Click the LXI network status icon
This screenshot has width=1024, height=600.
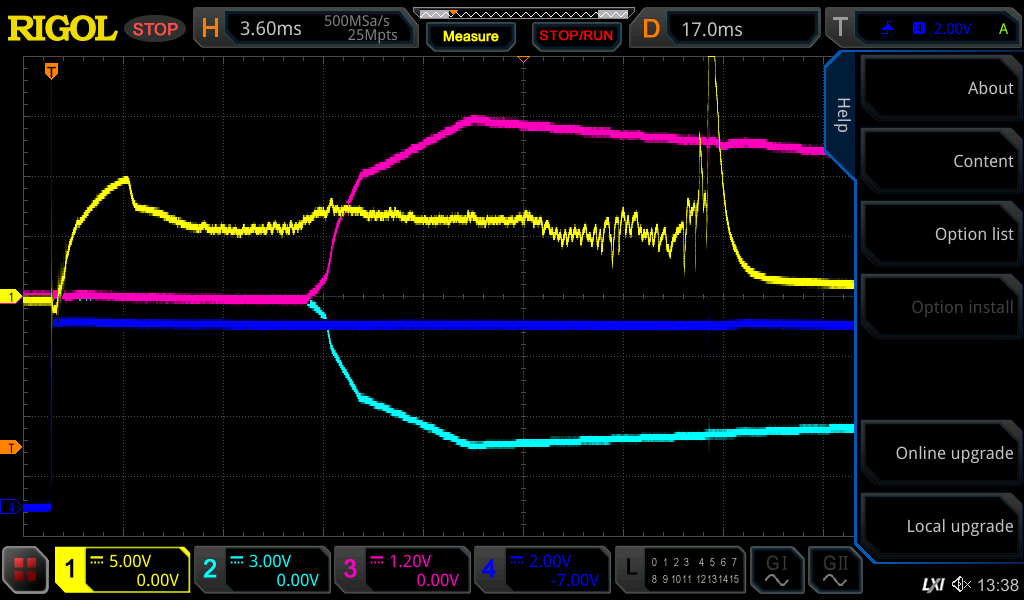pos(932,584)
